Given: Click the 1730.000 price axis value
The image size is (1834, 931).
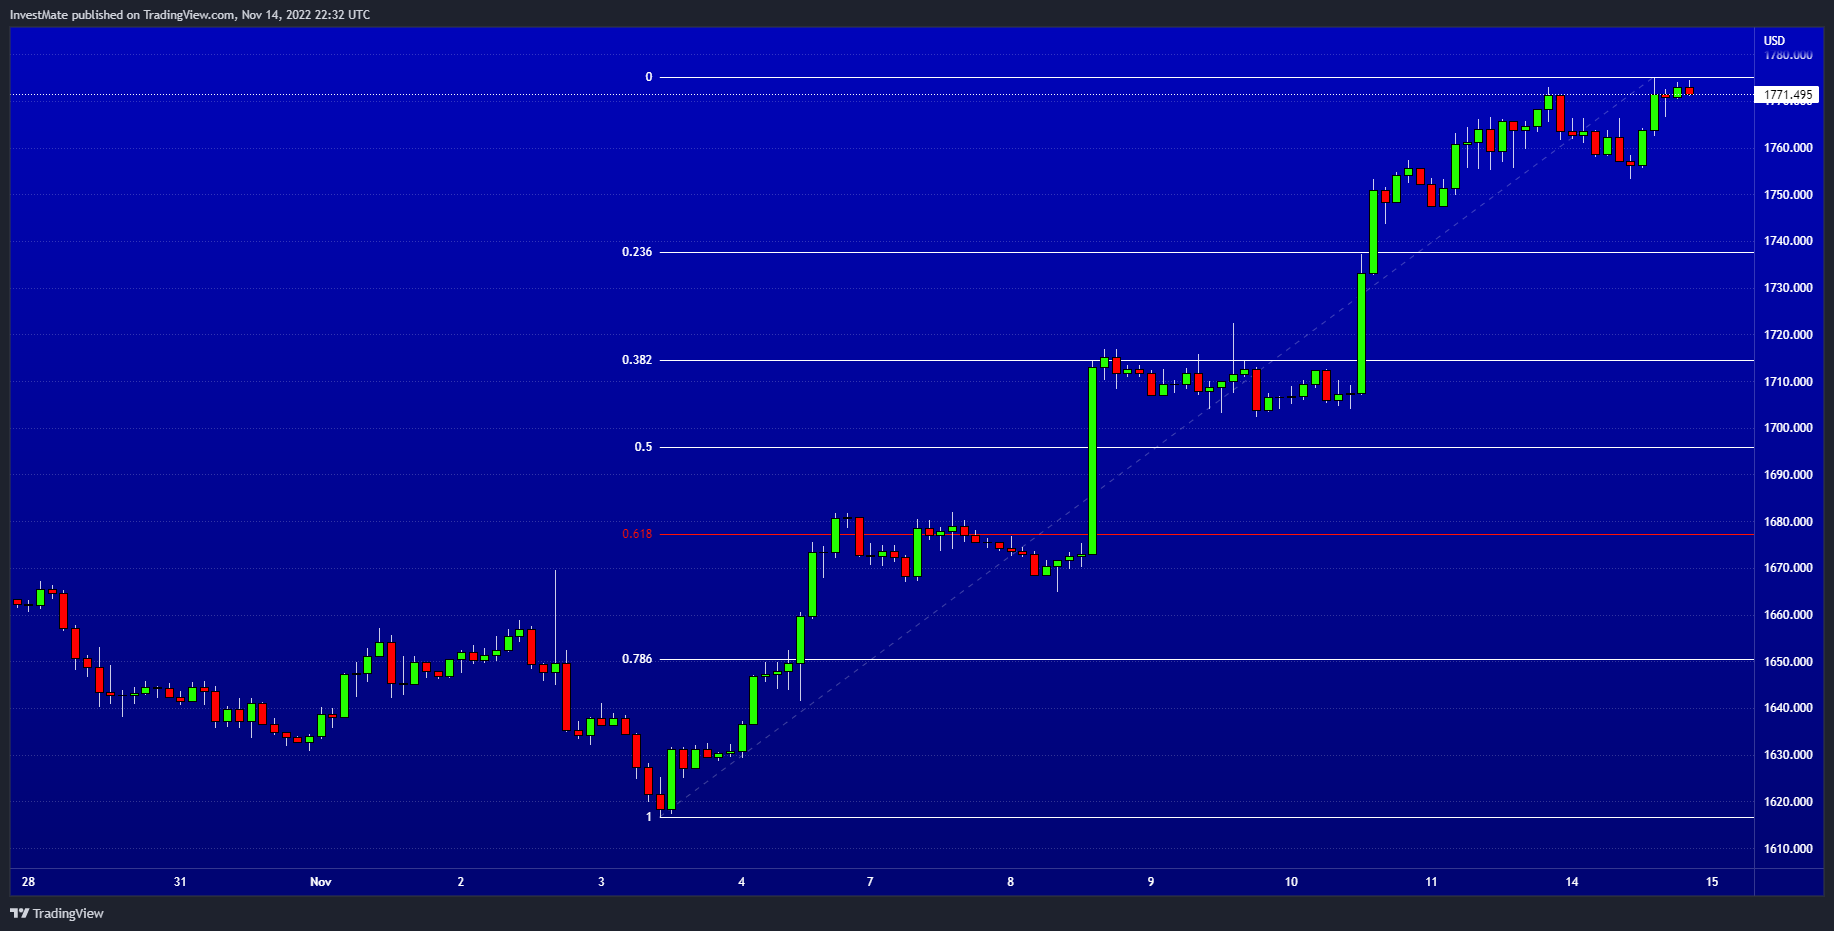Looking at the screenshot, I should tap(1788, 288).
